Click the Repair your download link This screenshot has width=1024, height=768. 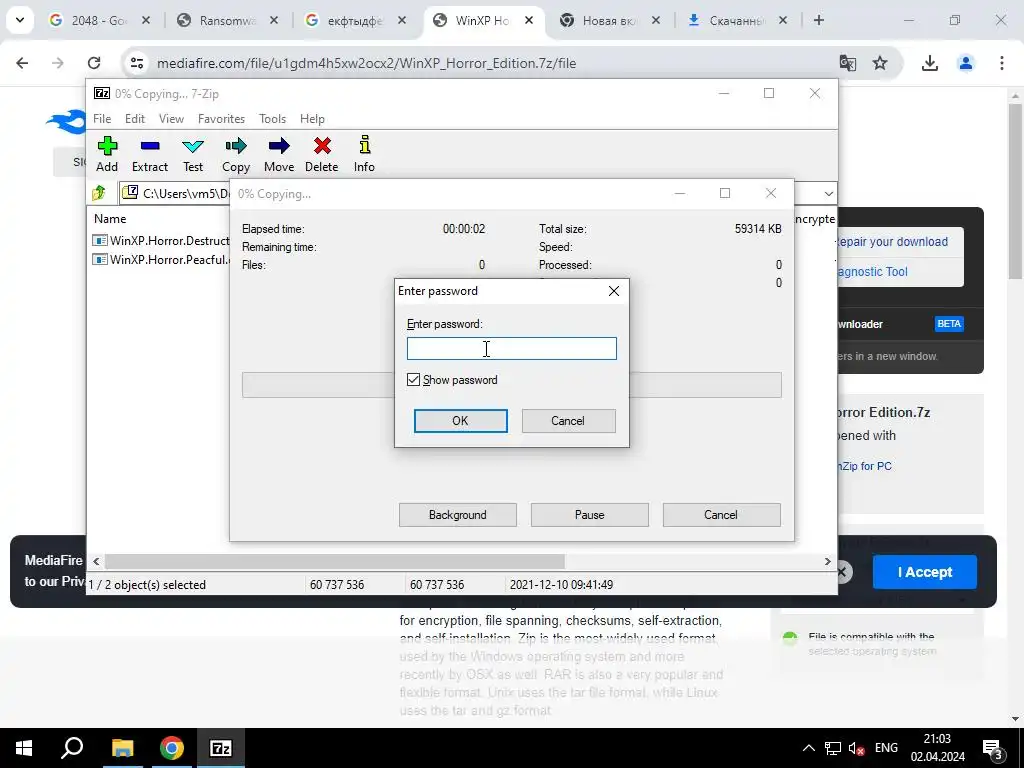891,242
